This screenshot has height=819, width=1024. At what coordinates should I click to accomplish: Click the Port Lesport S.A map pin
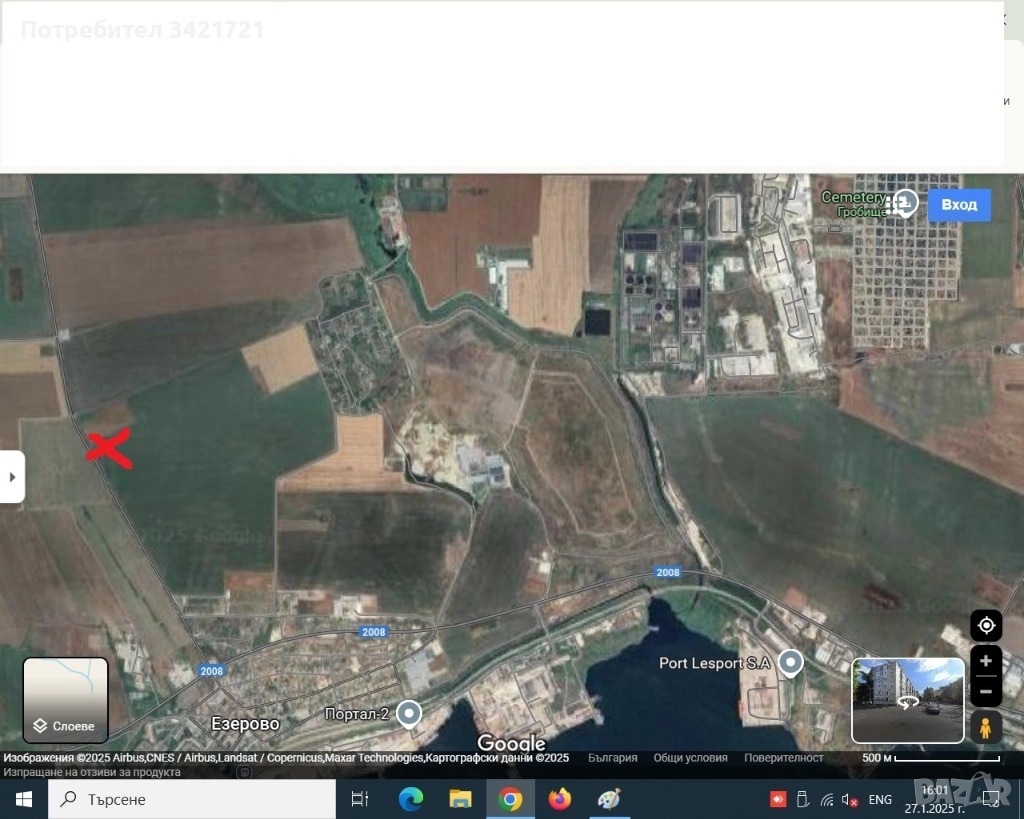click(791, 662)
